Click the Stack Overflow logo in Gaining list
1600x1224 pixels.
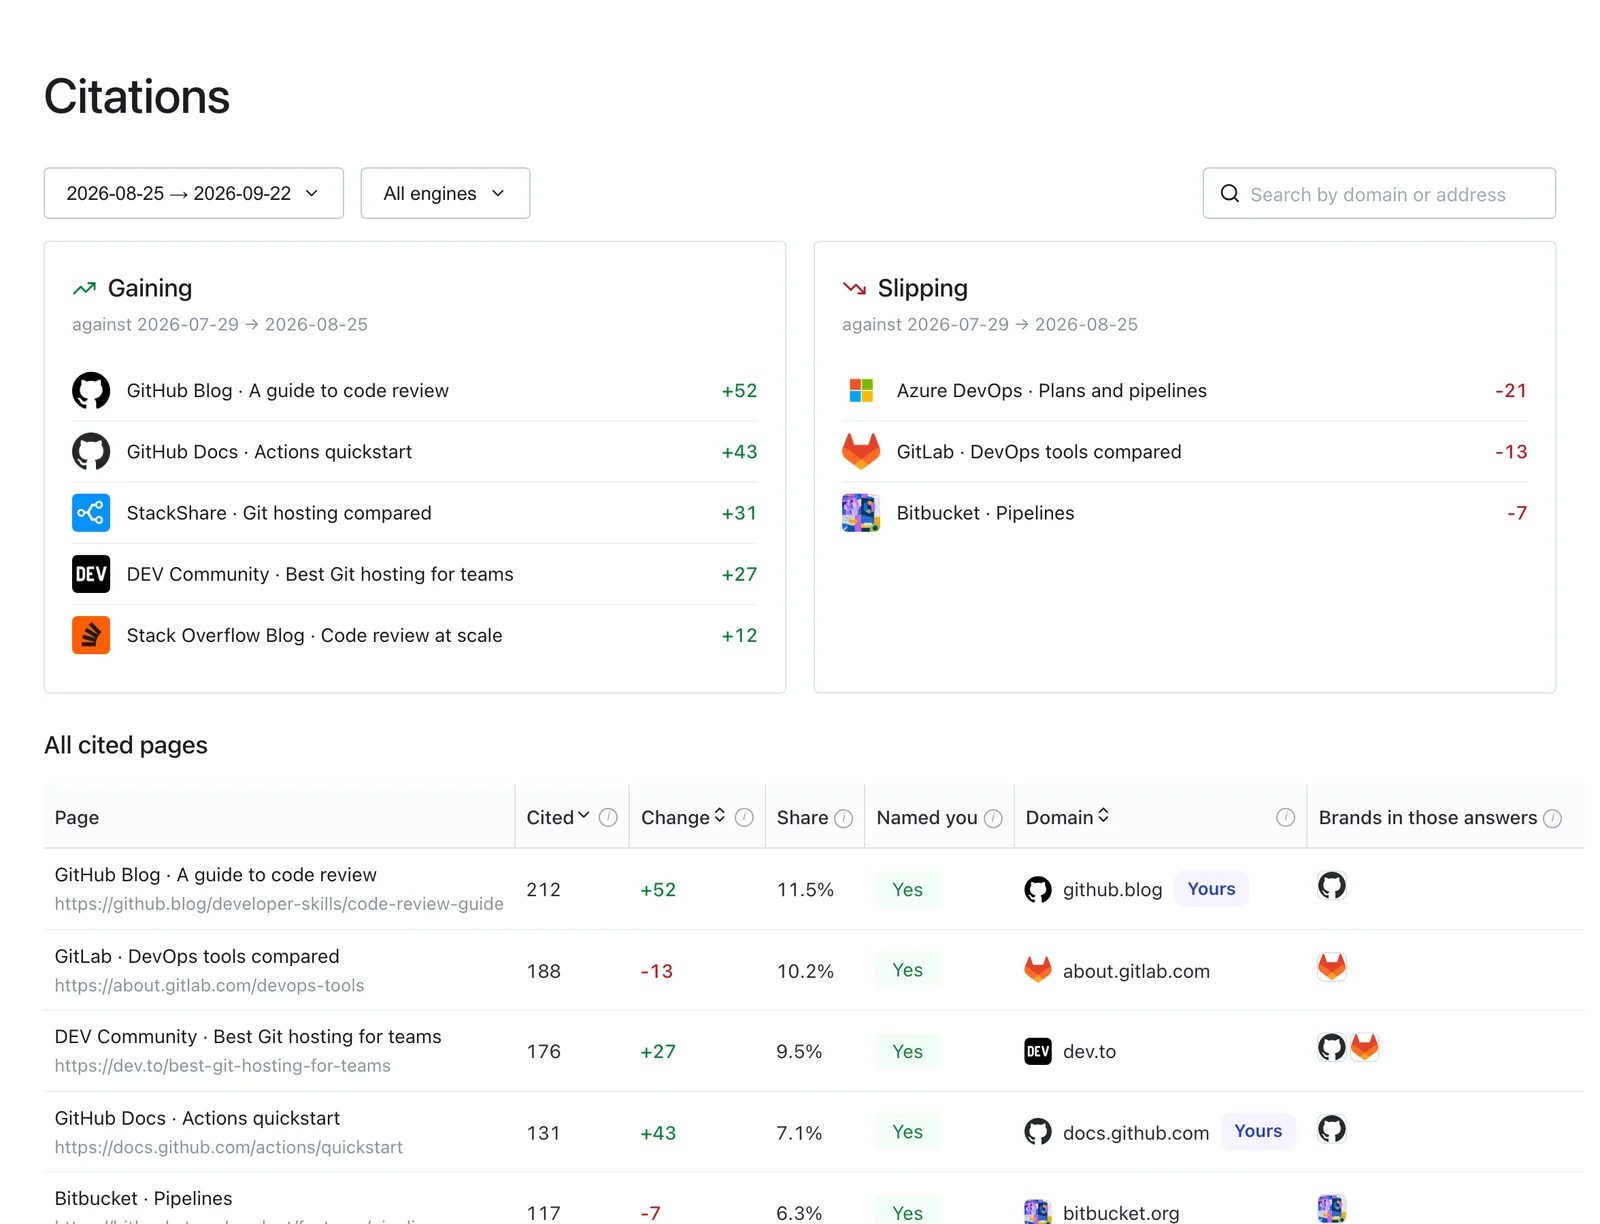click(x=91, y=635)
